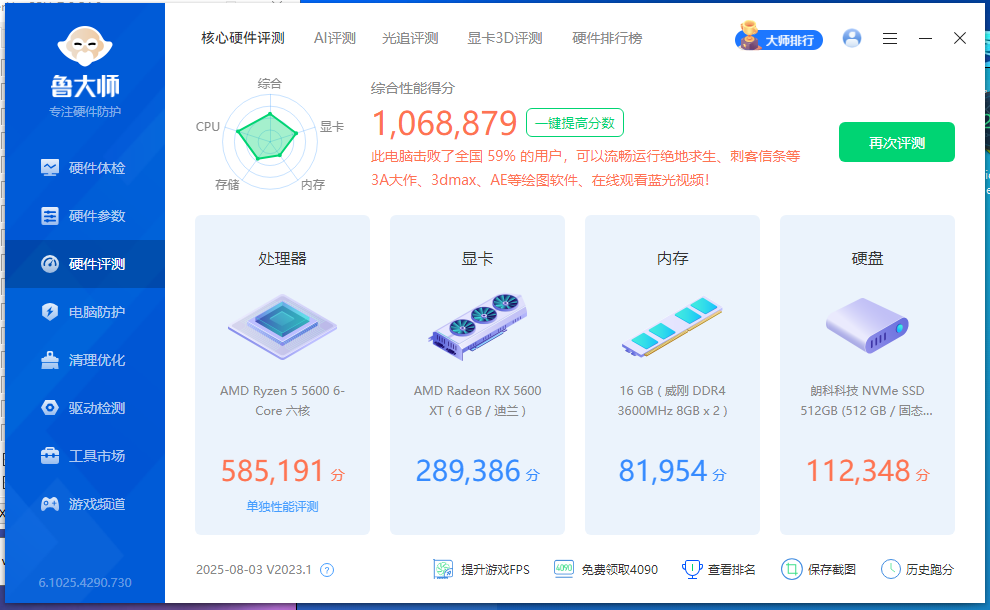Open the 大师排行 trophy badge
The width and height of the screenshot is (990, 610).
coord(778,38)
